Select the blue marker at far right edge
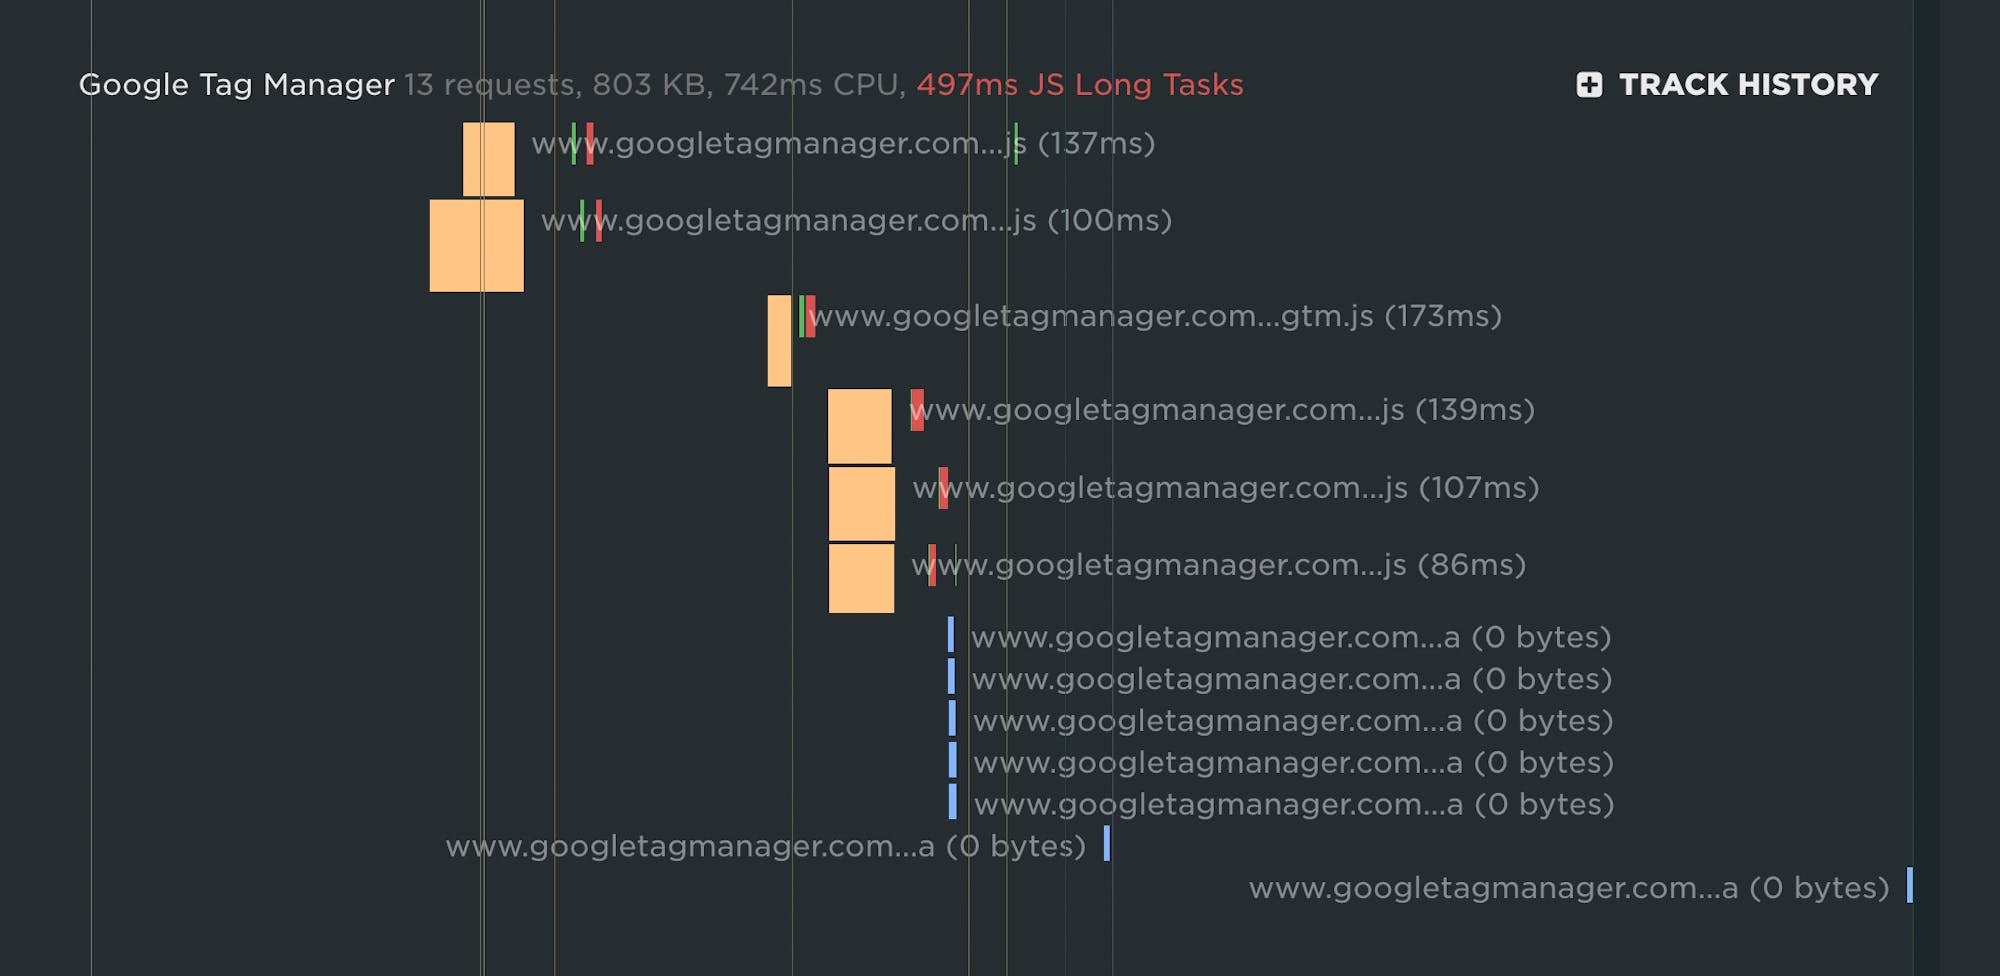The height and width of the screenshot is (976, 2000). click(x=1909, y=885)
